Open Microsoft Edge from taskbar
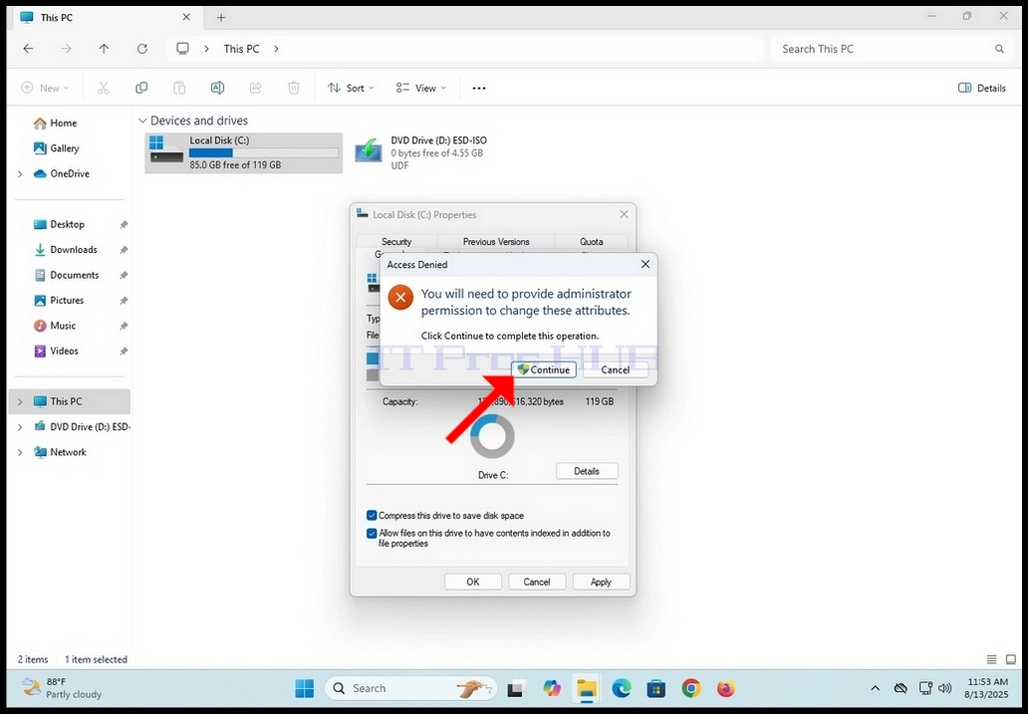 [622, 688]
